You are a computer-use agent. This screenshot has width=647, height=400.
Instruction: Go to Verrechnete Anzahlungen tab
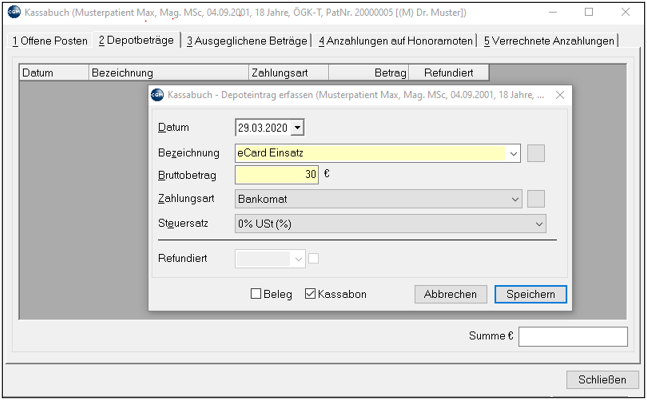tap(549, 41)
